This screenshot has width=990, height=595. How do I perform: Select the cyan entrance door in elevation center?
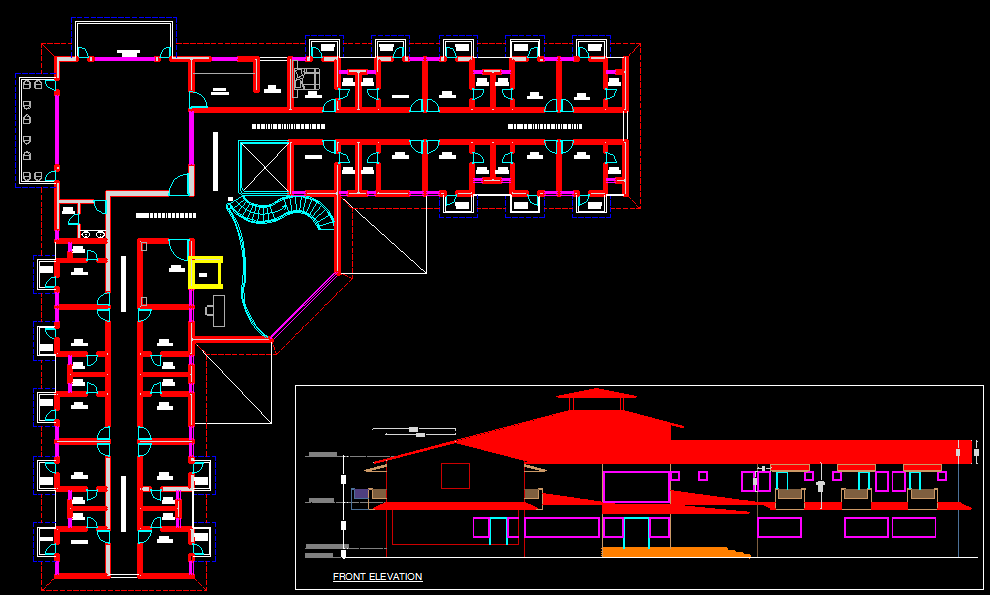[x=636, y=532]
